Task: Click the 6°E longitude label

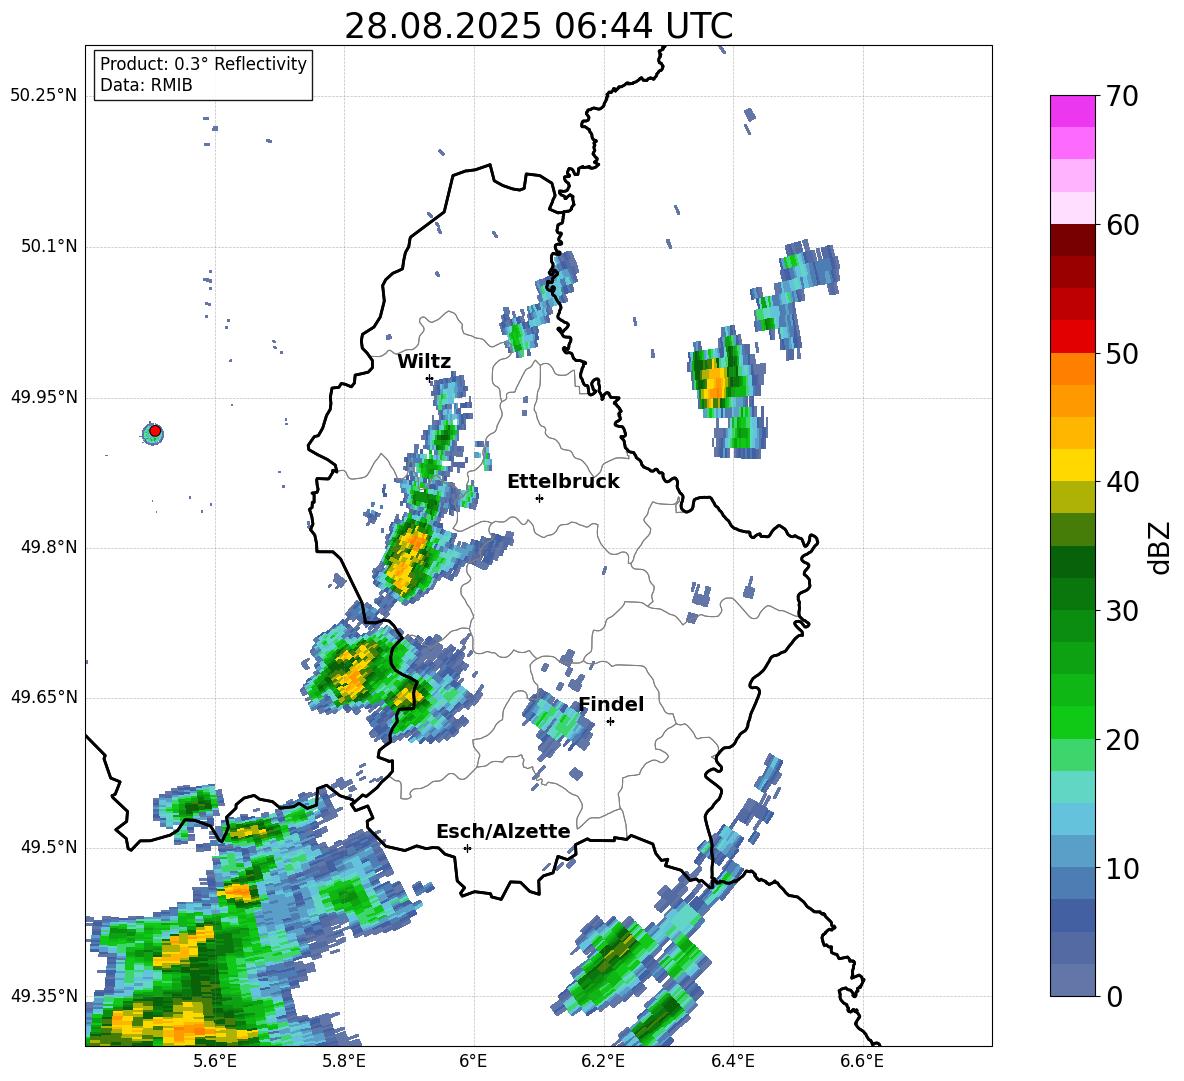Action: tap(473, 1061)
